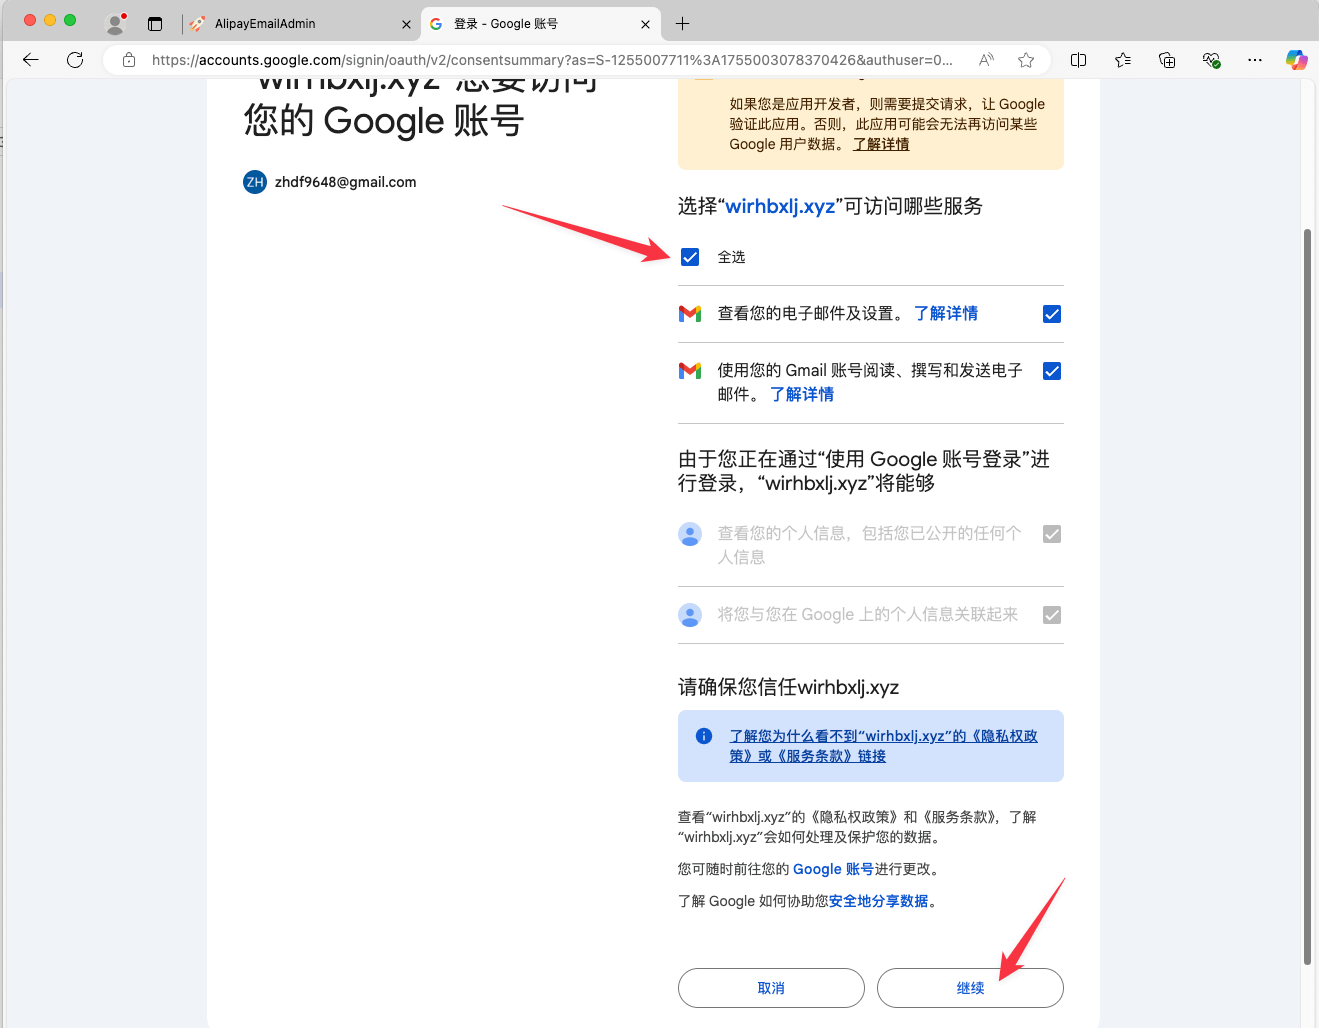Image resolution: width=1319 pixels, height=1028 pixels.
Task: Close the AlipayEmailAdmin tab
Action: point(406,24)
